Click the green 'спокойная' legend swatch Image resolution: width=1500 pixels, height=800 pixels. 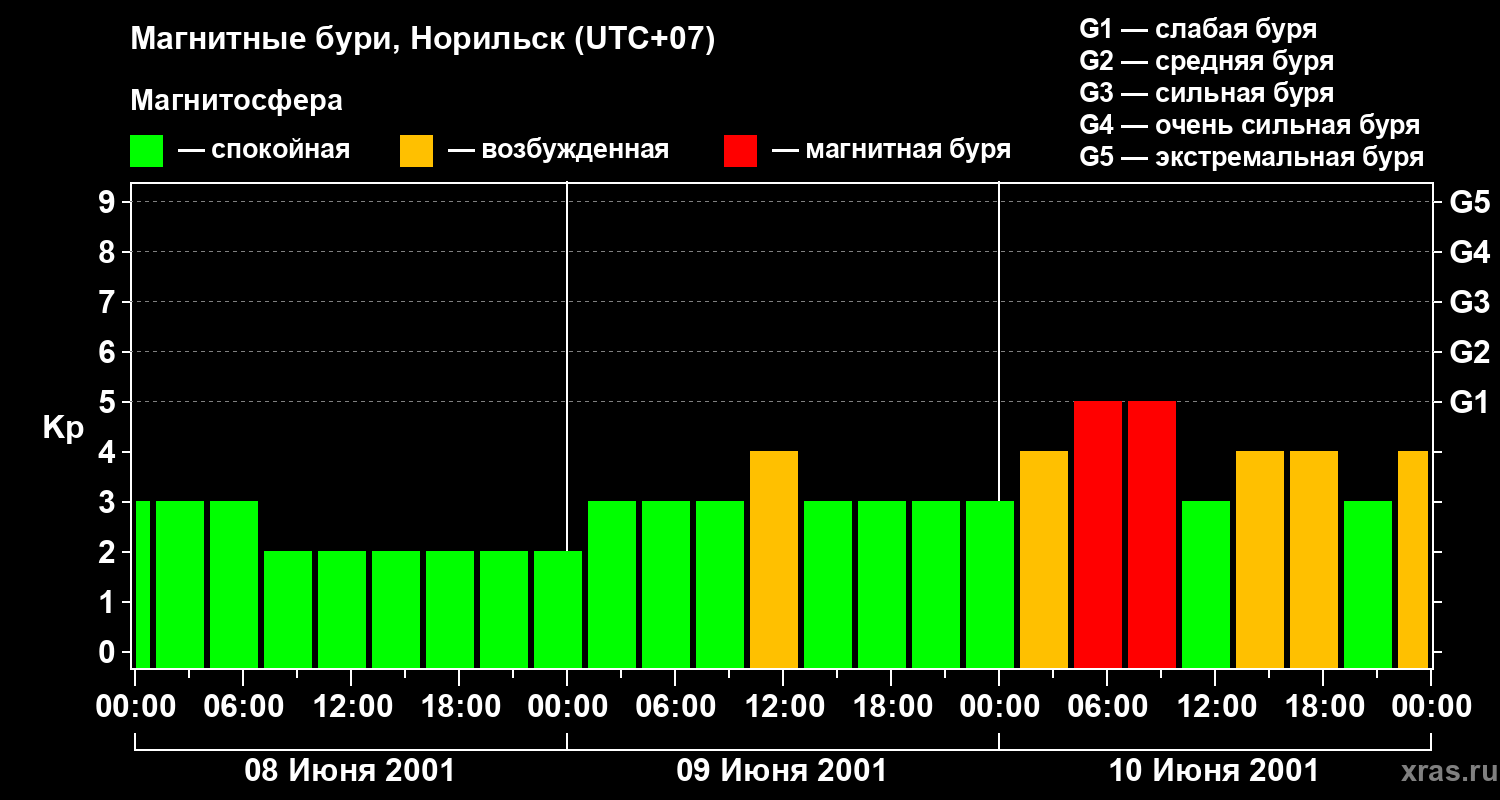[146, 151]
